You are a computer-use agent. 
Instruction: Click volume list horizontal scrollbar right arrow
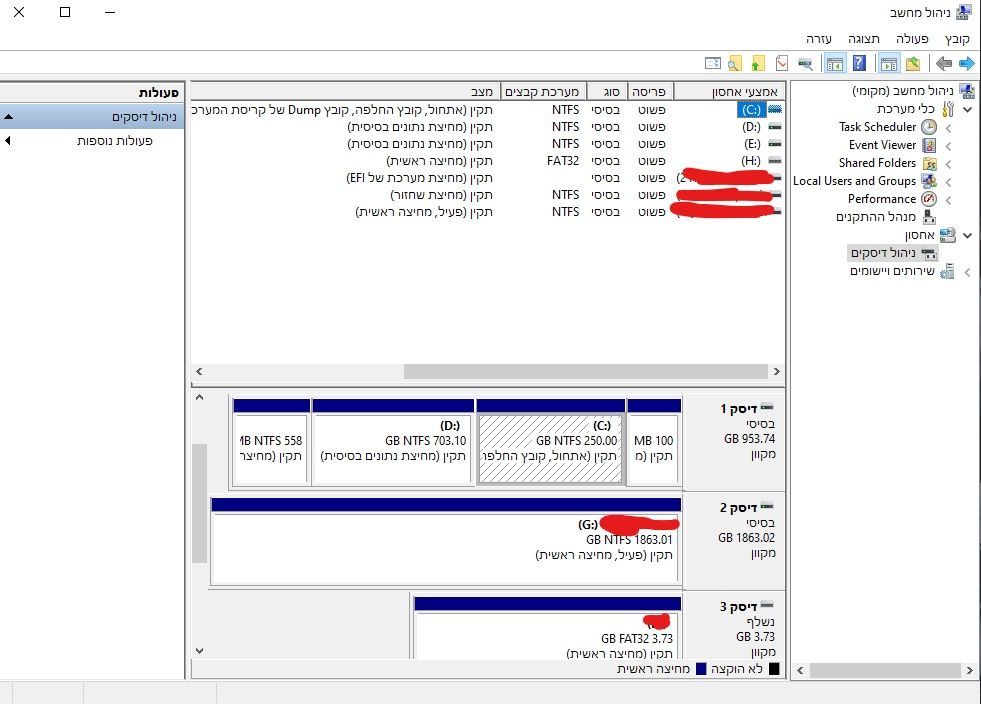pos(776,371)
